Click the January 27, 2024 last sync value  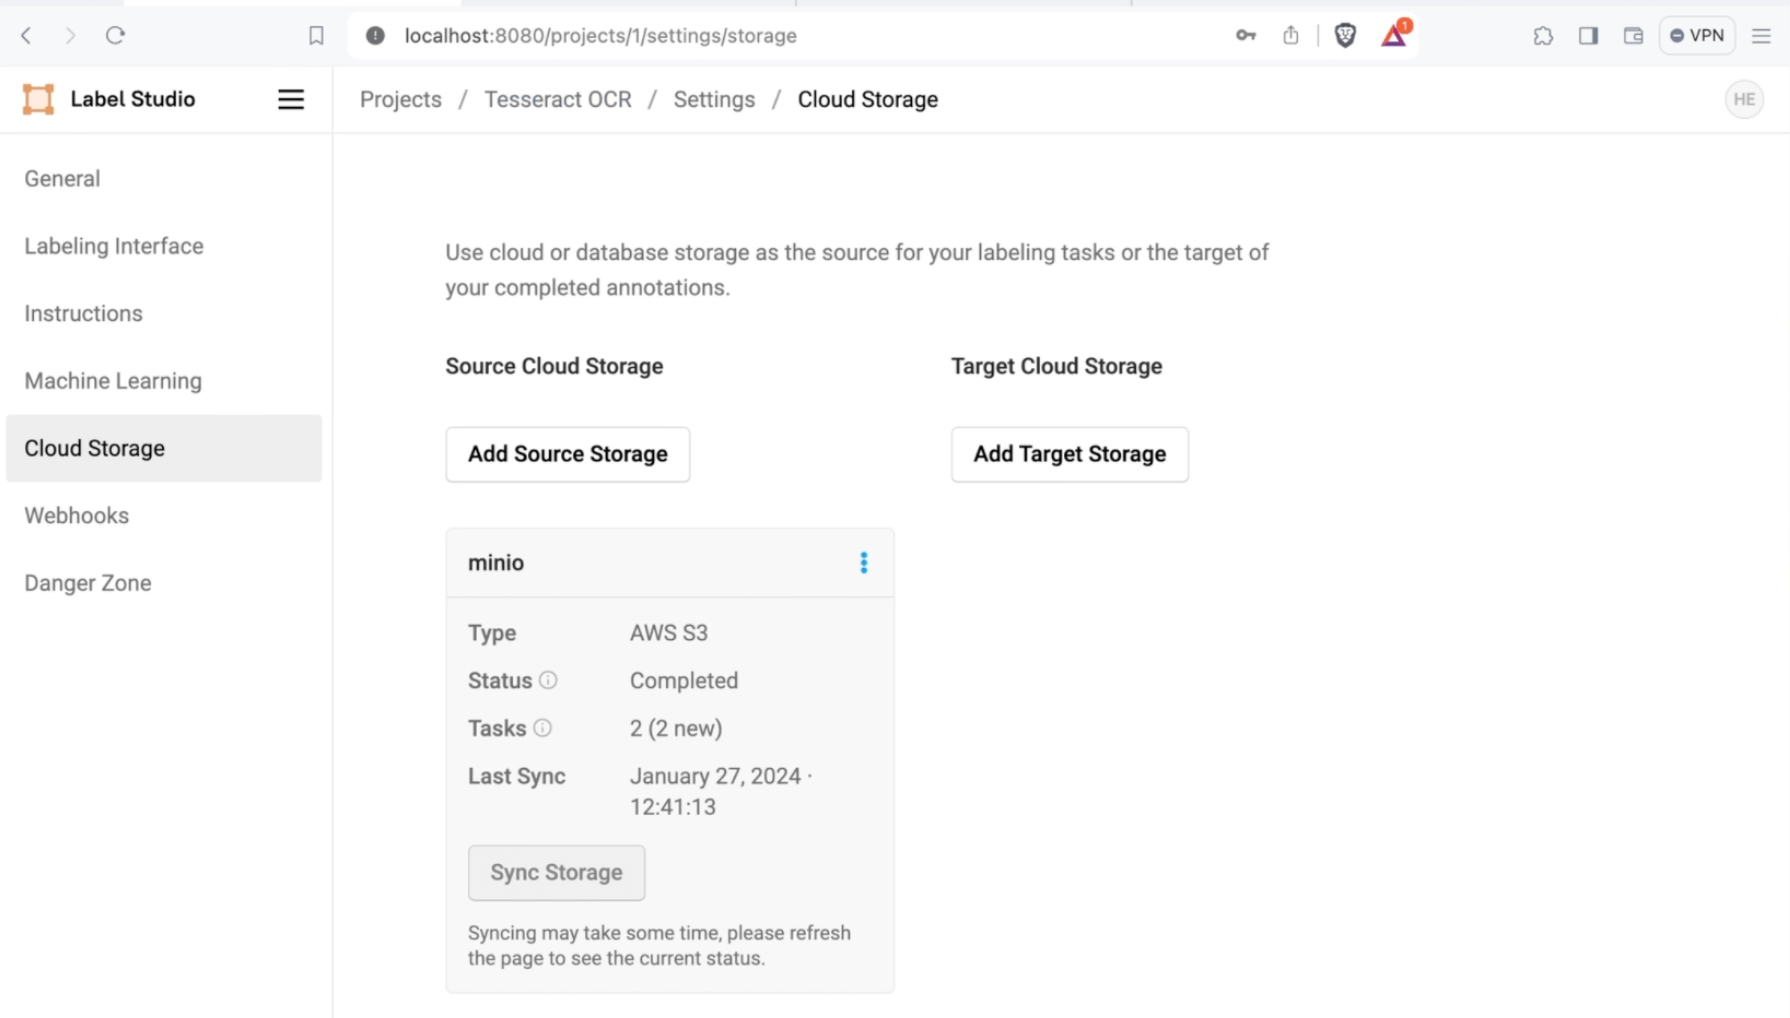(x=720, y=791)
